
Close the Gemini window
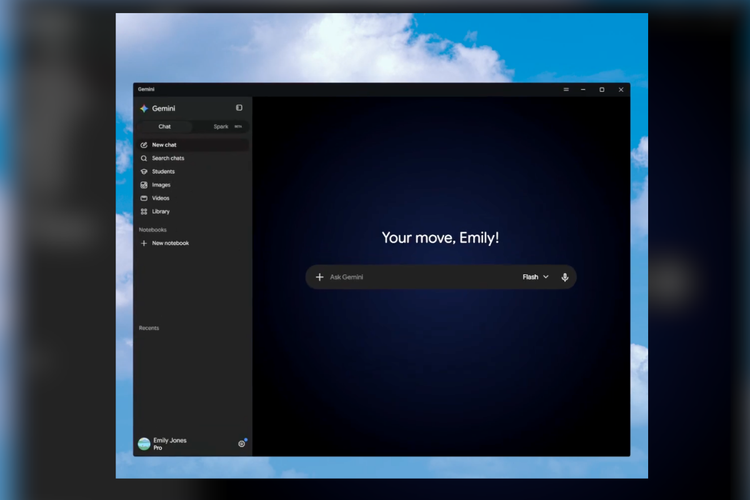click(x=621, y=89)
